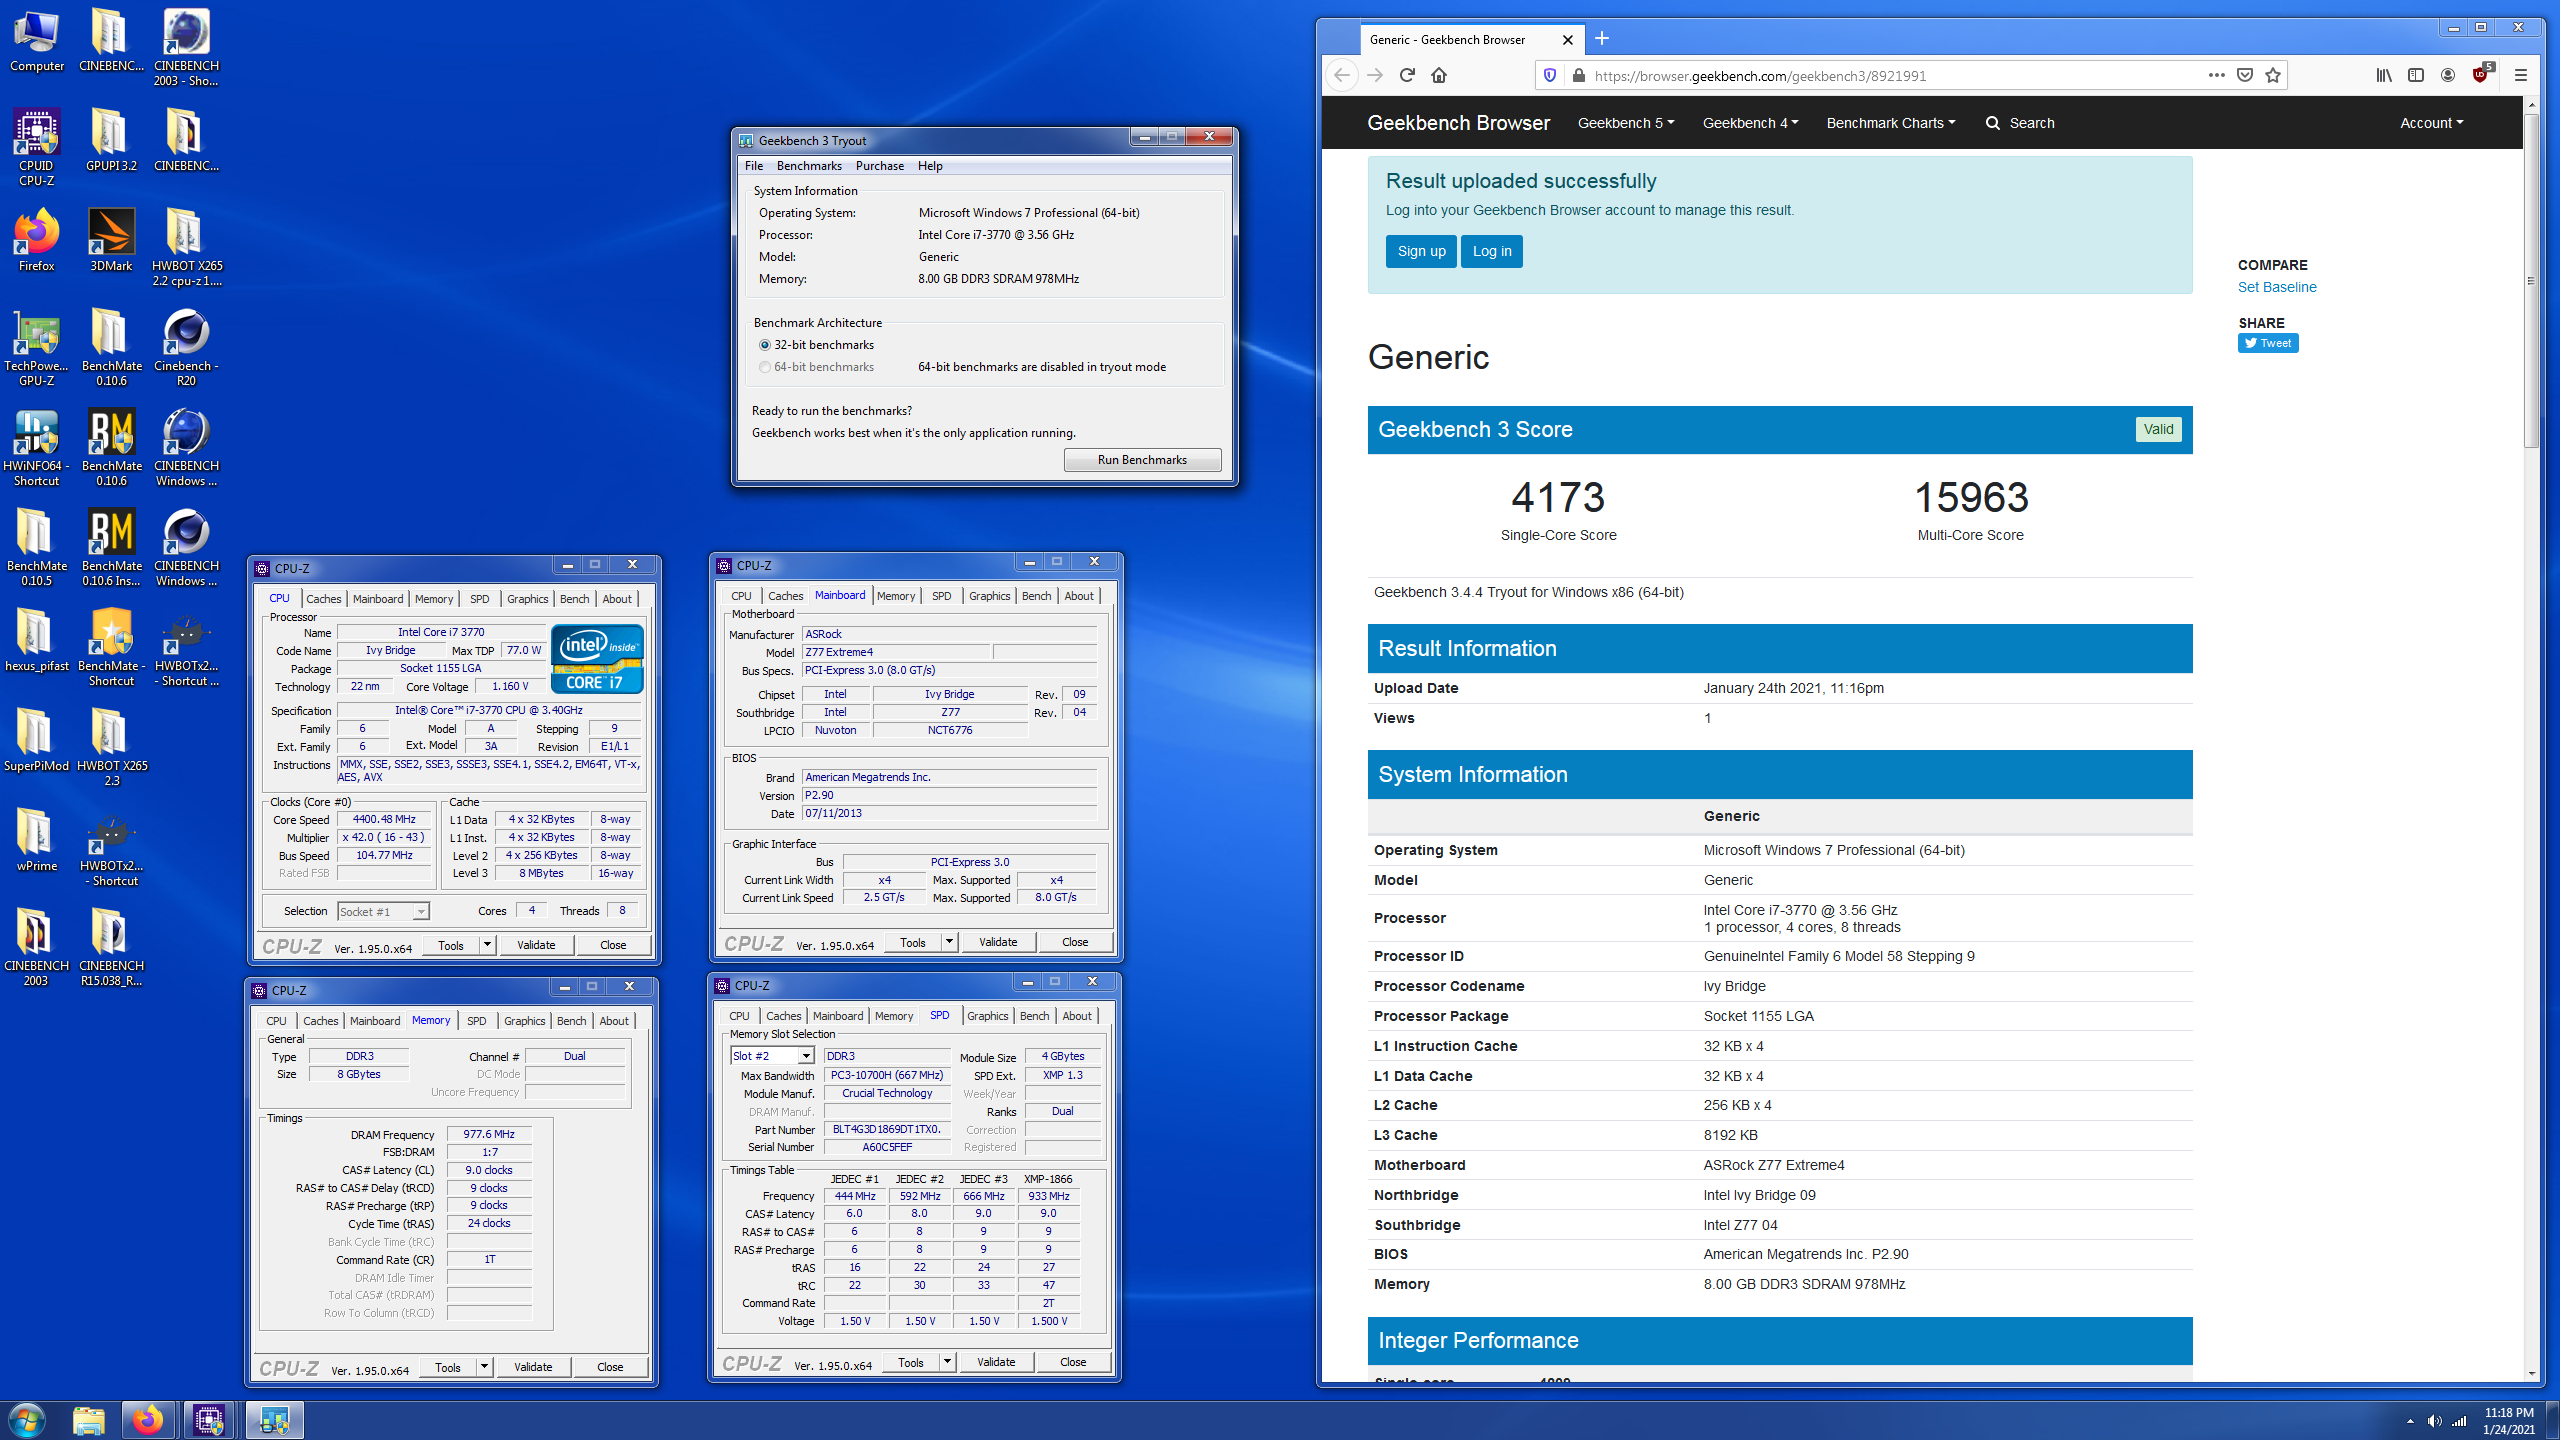2560x1440 pixels.
Task: Click the browser home icon
Action: point(1439,75)
